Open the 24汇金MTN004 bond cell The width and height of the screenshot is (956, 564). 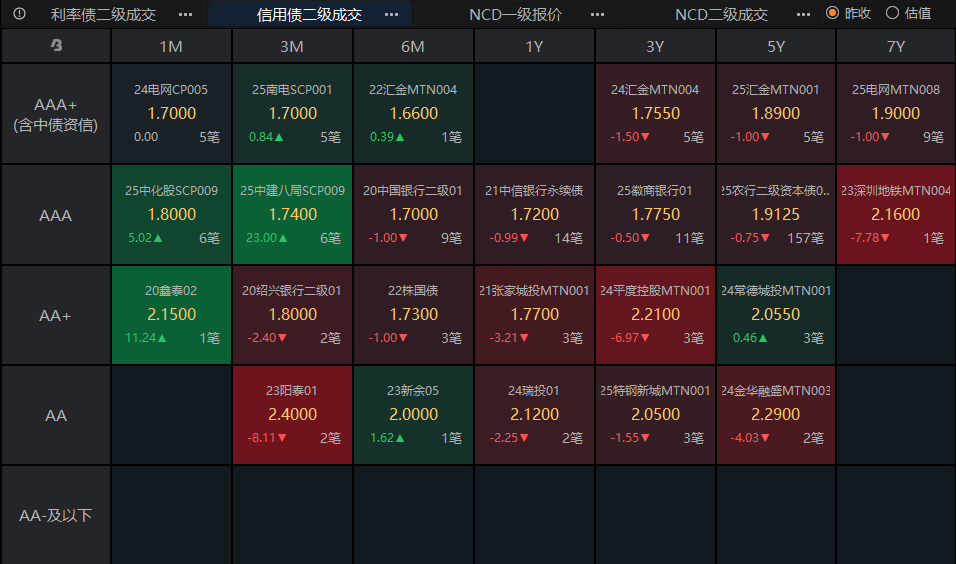click(x=655, y=114)
